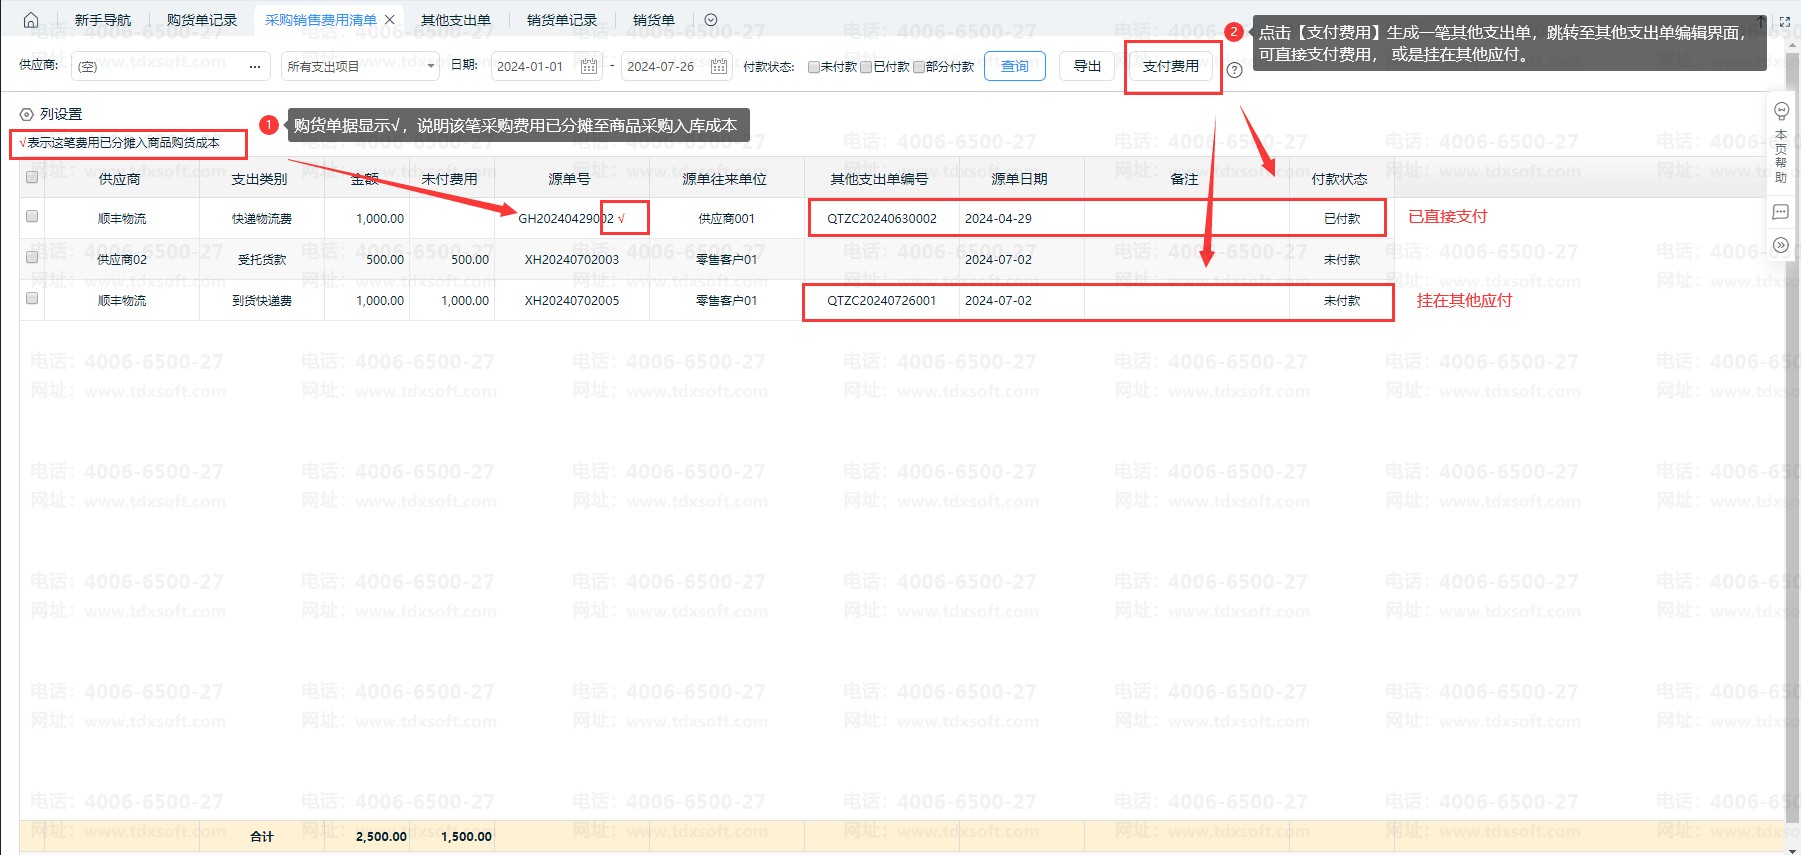The image size is (1801, 855).
Task: Expand the sidebar double-arrow icon
Action: point(1781,245)
